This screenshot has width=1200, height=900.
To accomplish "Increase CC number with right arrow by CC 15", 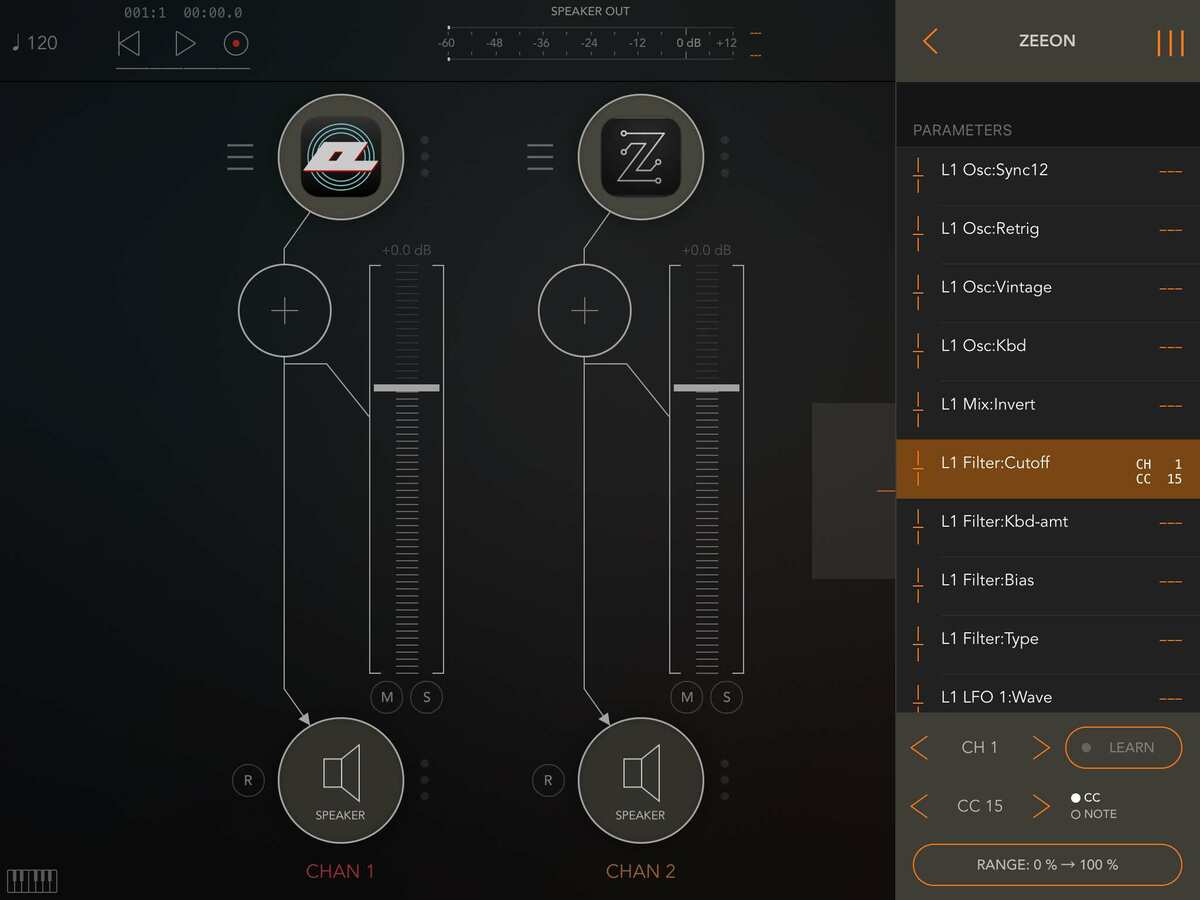I will (1041, 806).
